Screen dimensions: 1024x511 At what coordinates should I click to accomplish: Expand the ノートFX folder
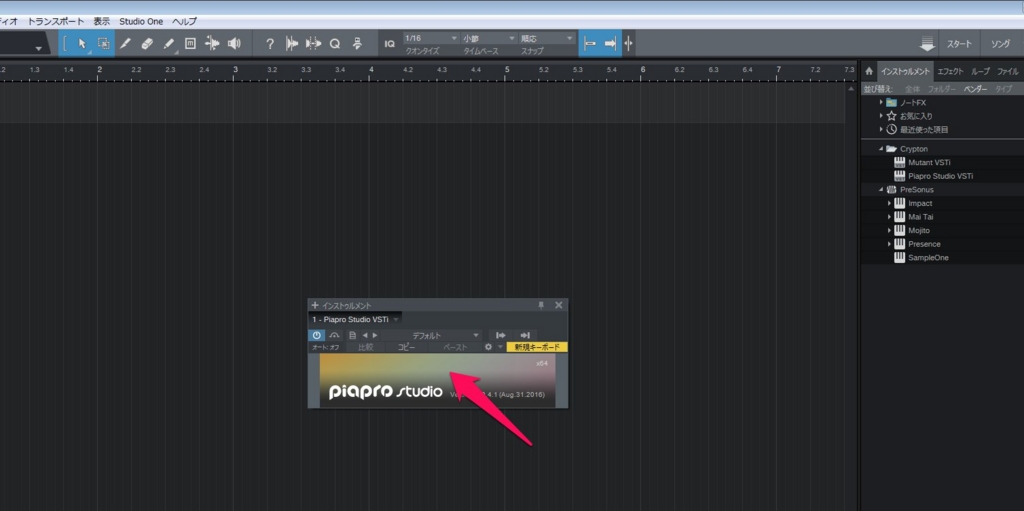tap(881, 103)
